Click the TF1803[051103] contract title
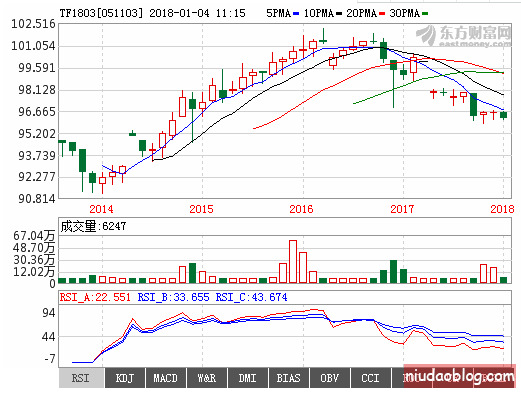 coord(101,13)
